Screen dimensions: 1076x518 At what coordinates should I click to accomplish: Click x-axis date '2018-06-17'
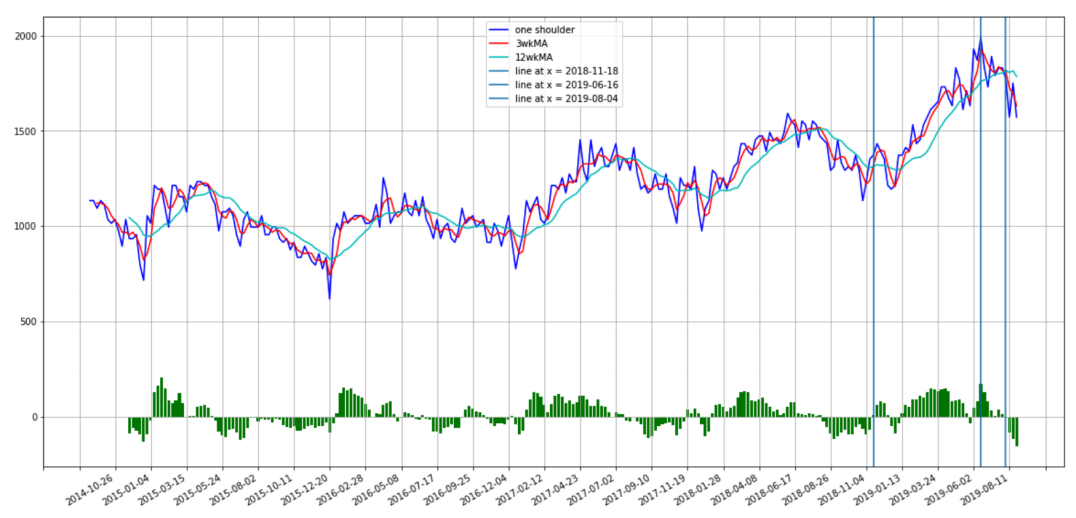point(769,488)
